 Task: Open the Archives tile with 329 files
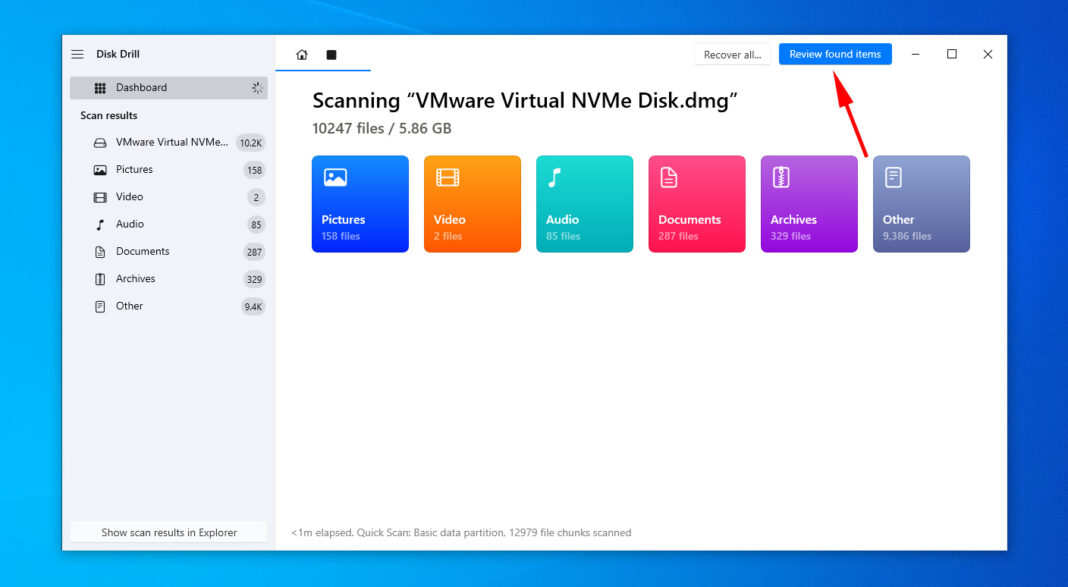tap(809, 203)
